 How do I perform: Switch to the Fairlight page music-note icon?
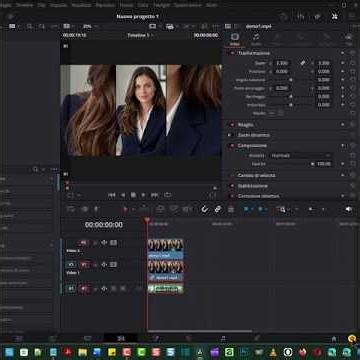click(x=223, y=338)
